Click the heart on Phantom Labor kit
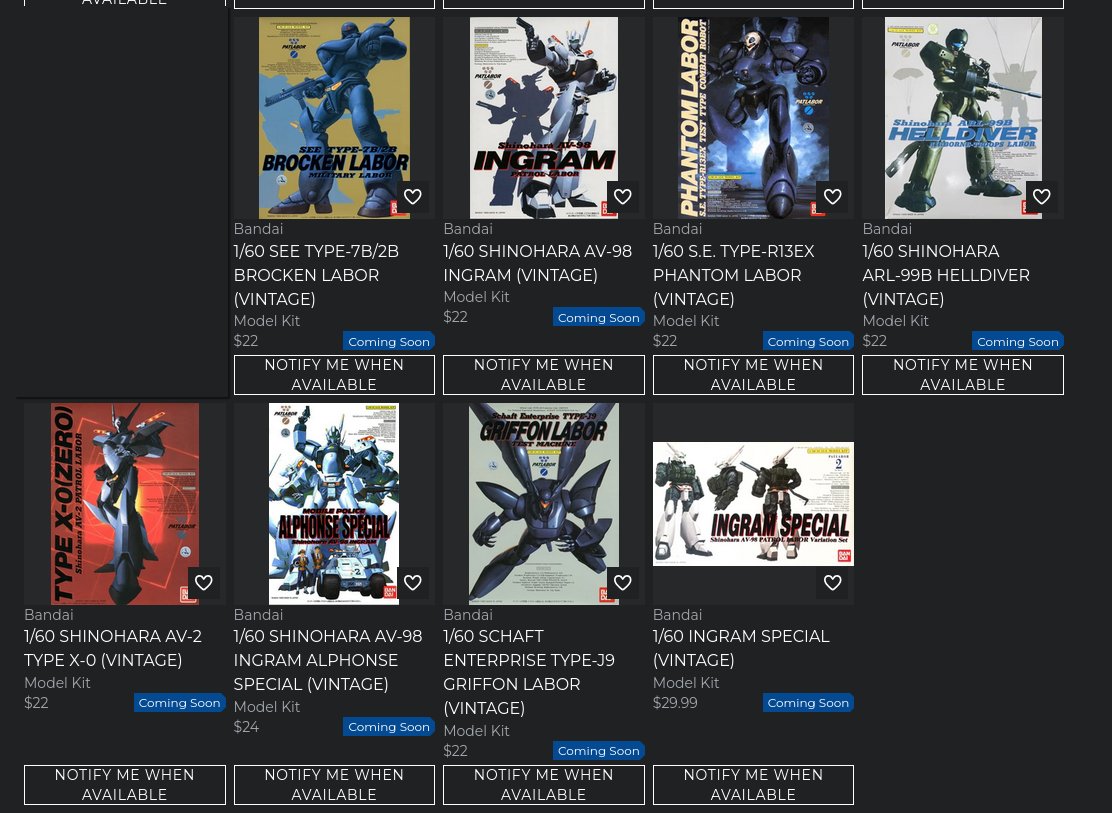 [833, 197]
